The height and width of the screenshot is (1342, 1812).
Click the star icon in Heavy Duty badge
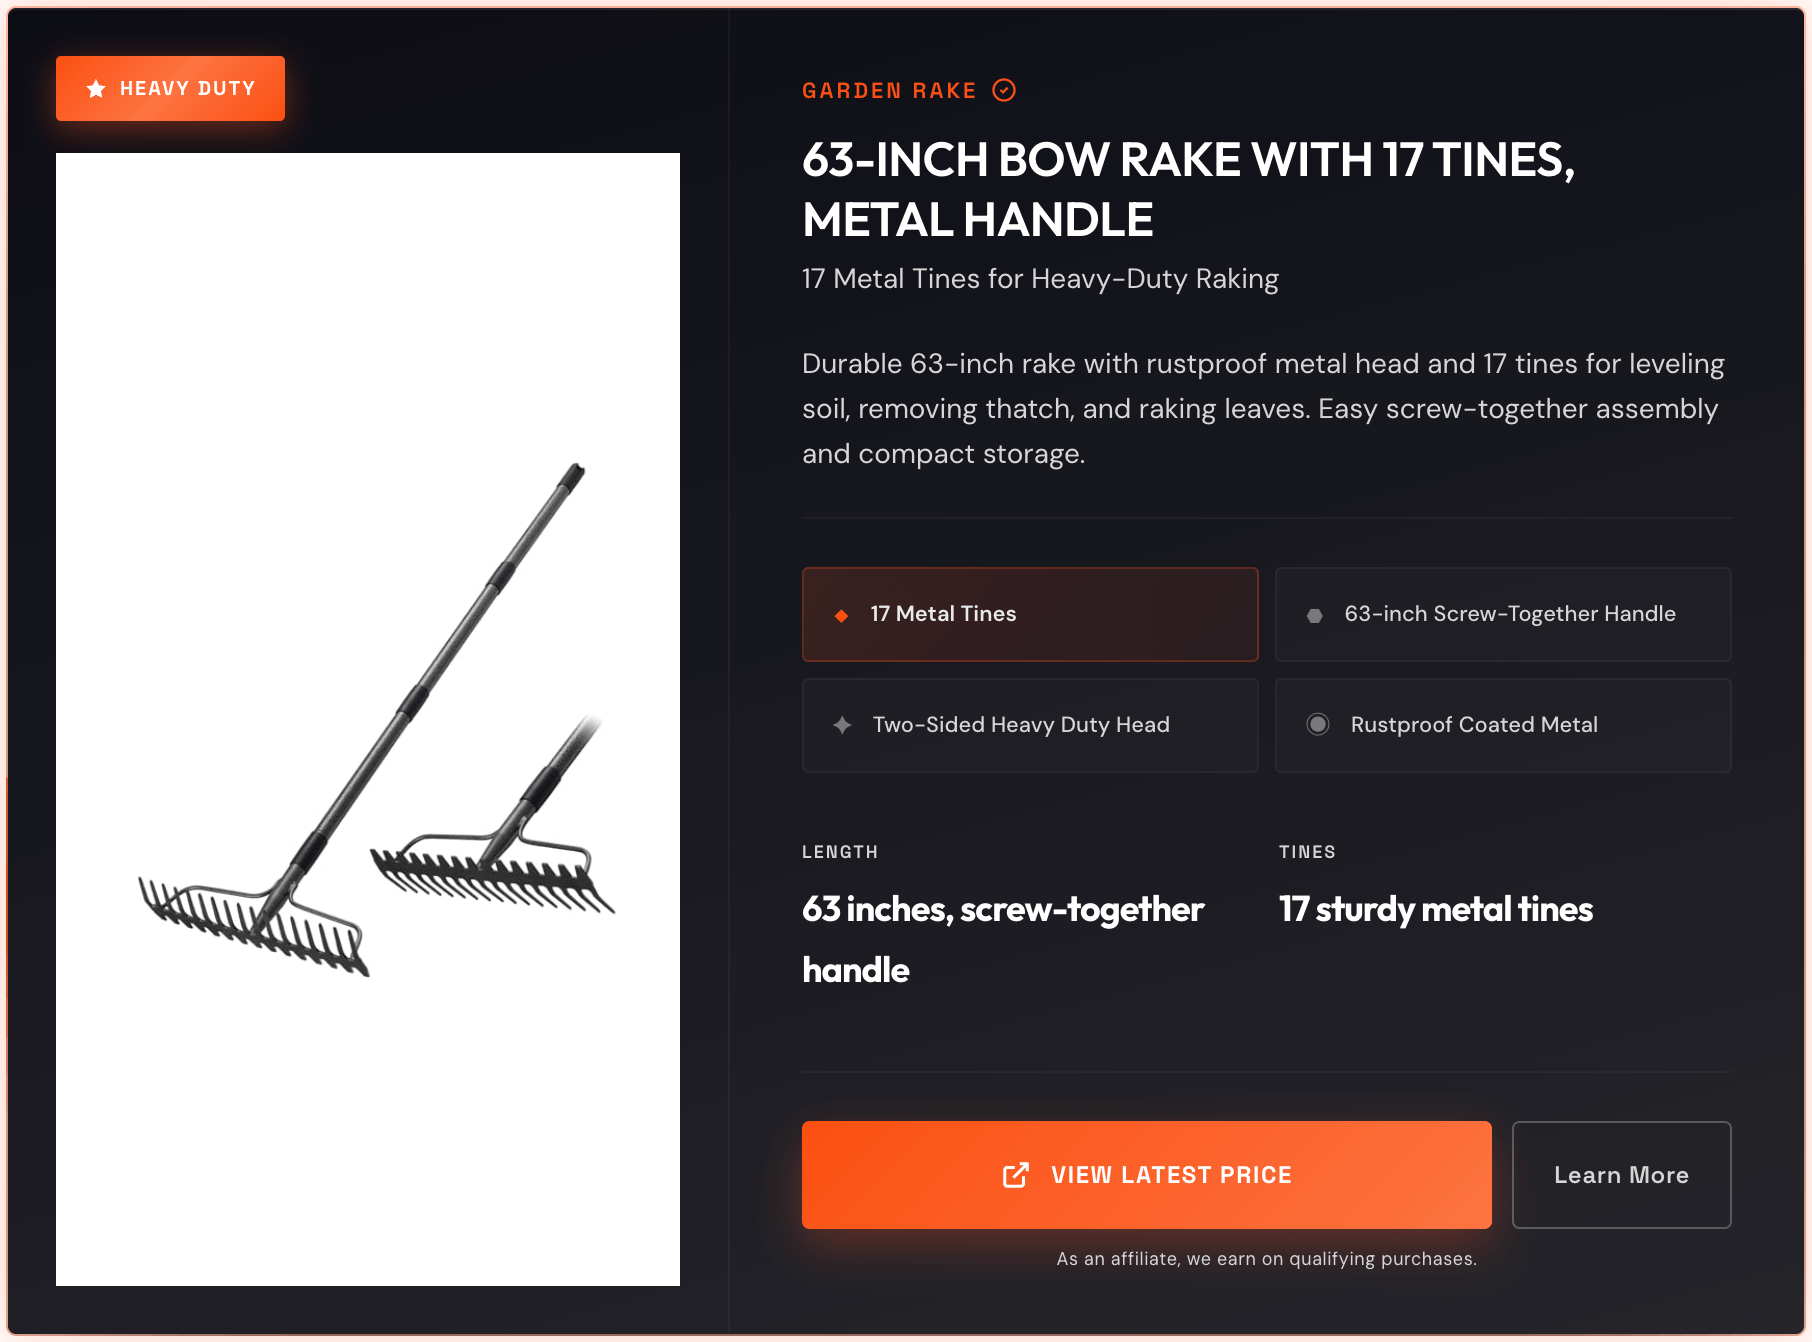point(96,89)
